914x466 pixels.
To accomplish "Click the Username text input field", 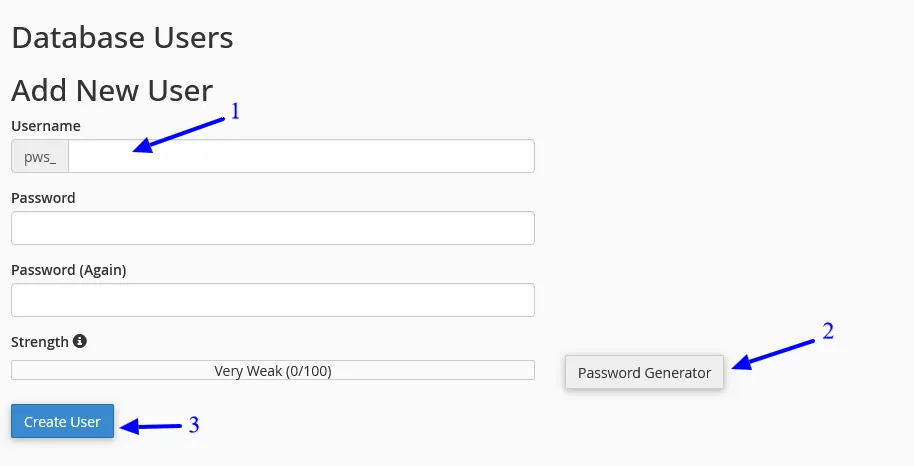I will [301, 156].
